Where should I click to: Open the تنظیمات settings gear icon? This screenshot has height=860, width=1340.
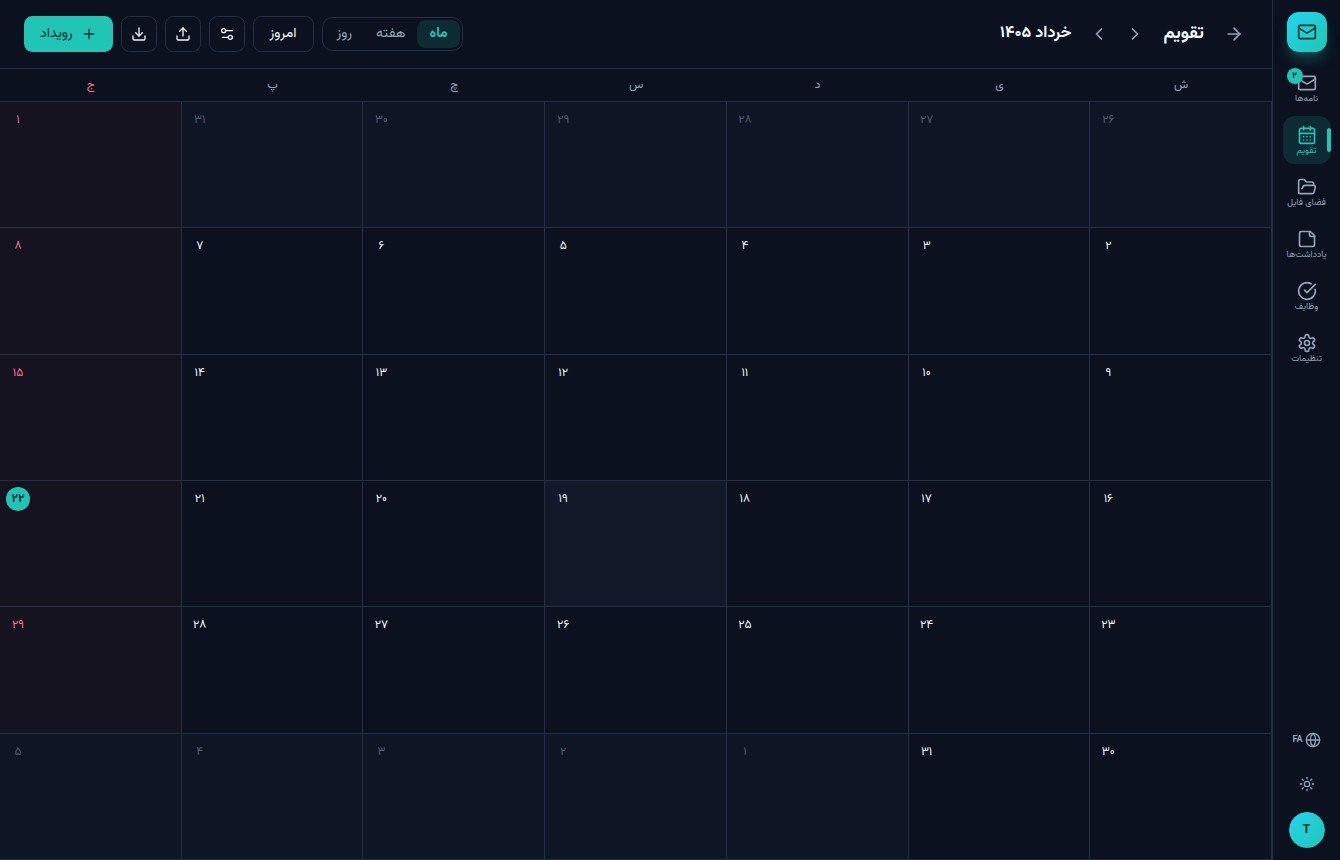(1306, 348)
